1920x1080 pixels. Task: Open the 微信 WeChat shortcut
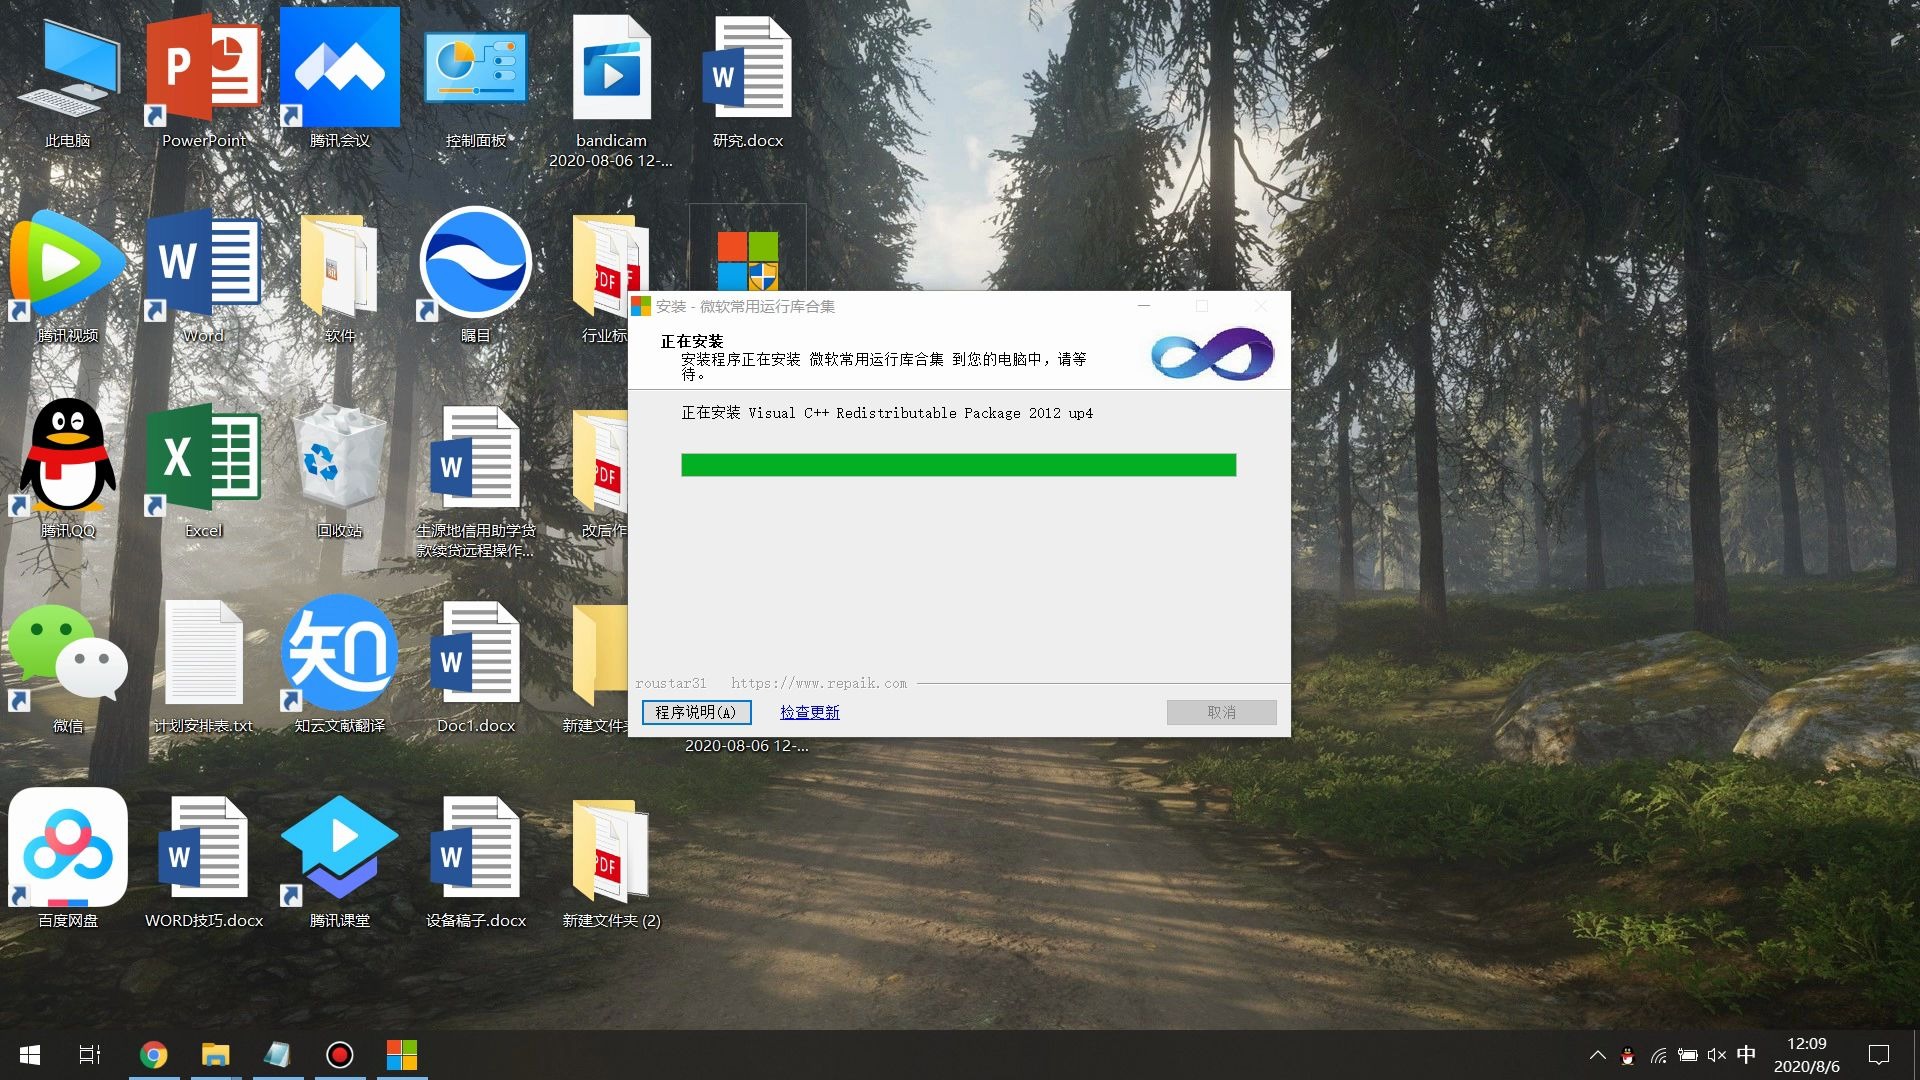pyautogui.click(x=68, y=654)
